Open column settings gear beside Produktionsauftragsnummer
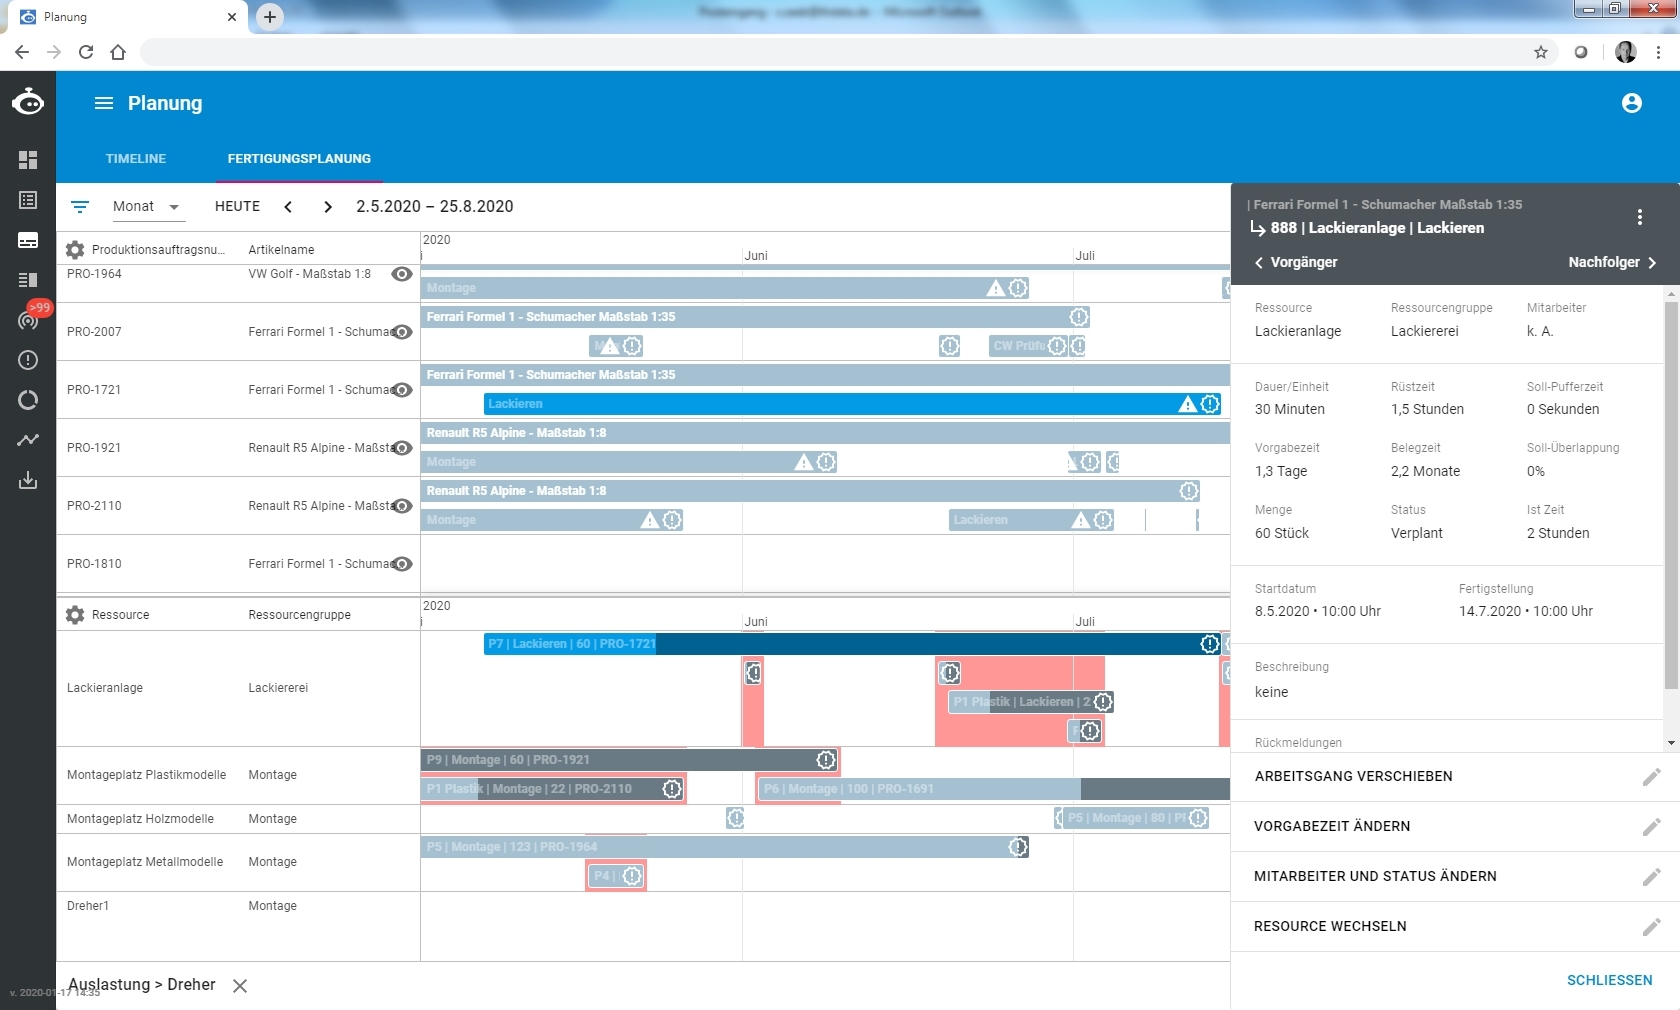Viewport: 1680px width, 1010px height. coord(75,250)
